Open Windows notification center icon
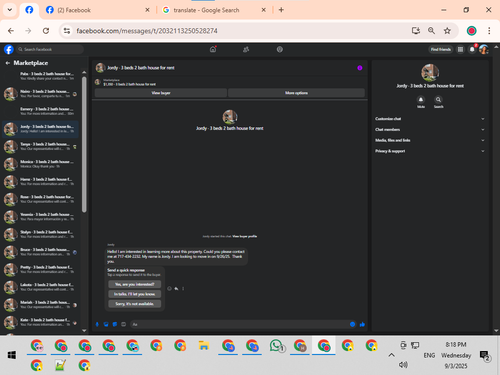The image size is (500, 375). click(484, 355)
